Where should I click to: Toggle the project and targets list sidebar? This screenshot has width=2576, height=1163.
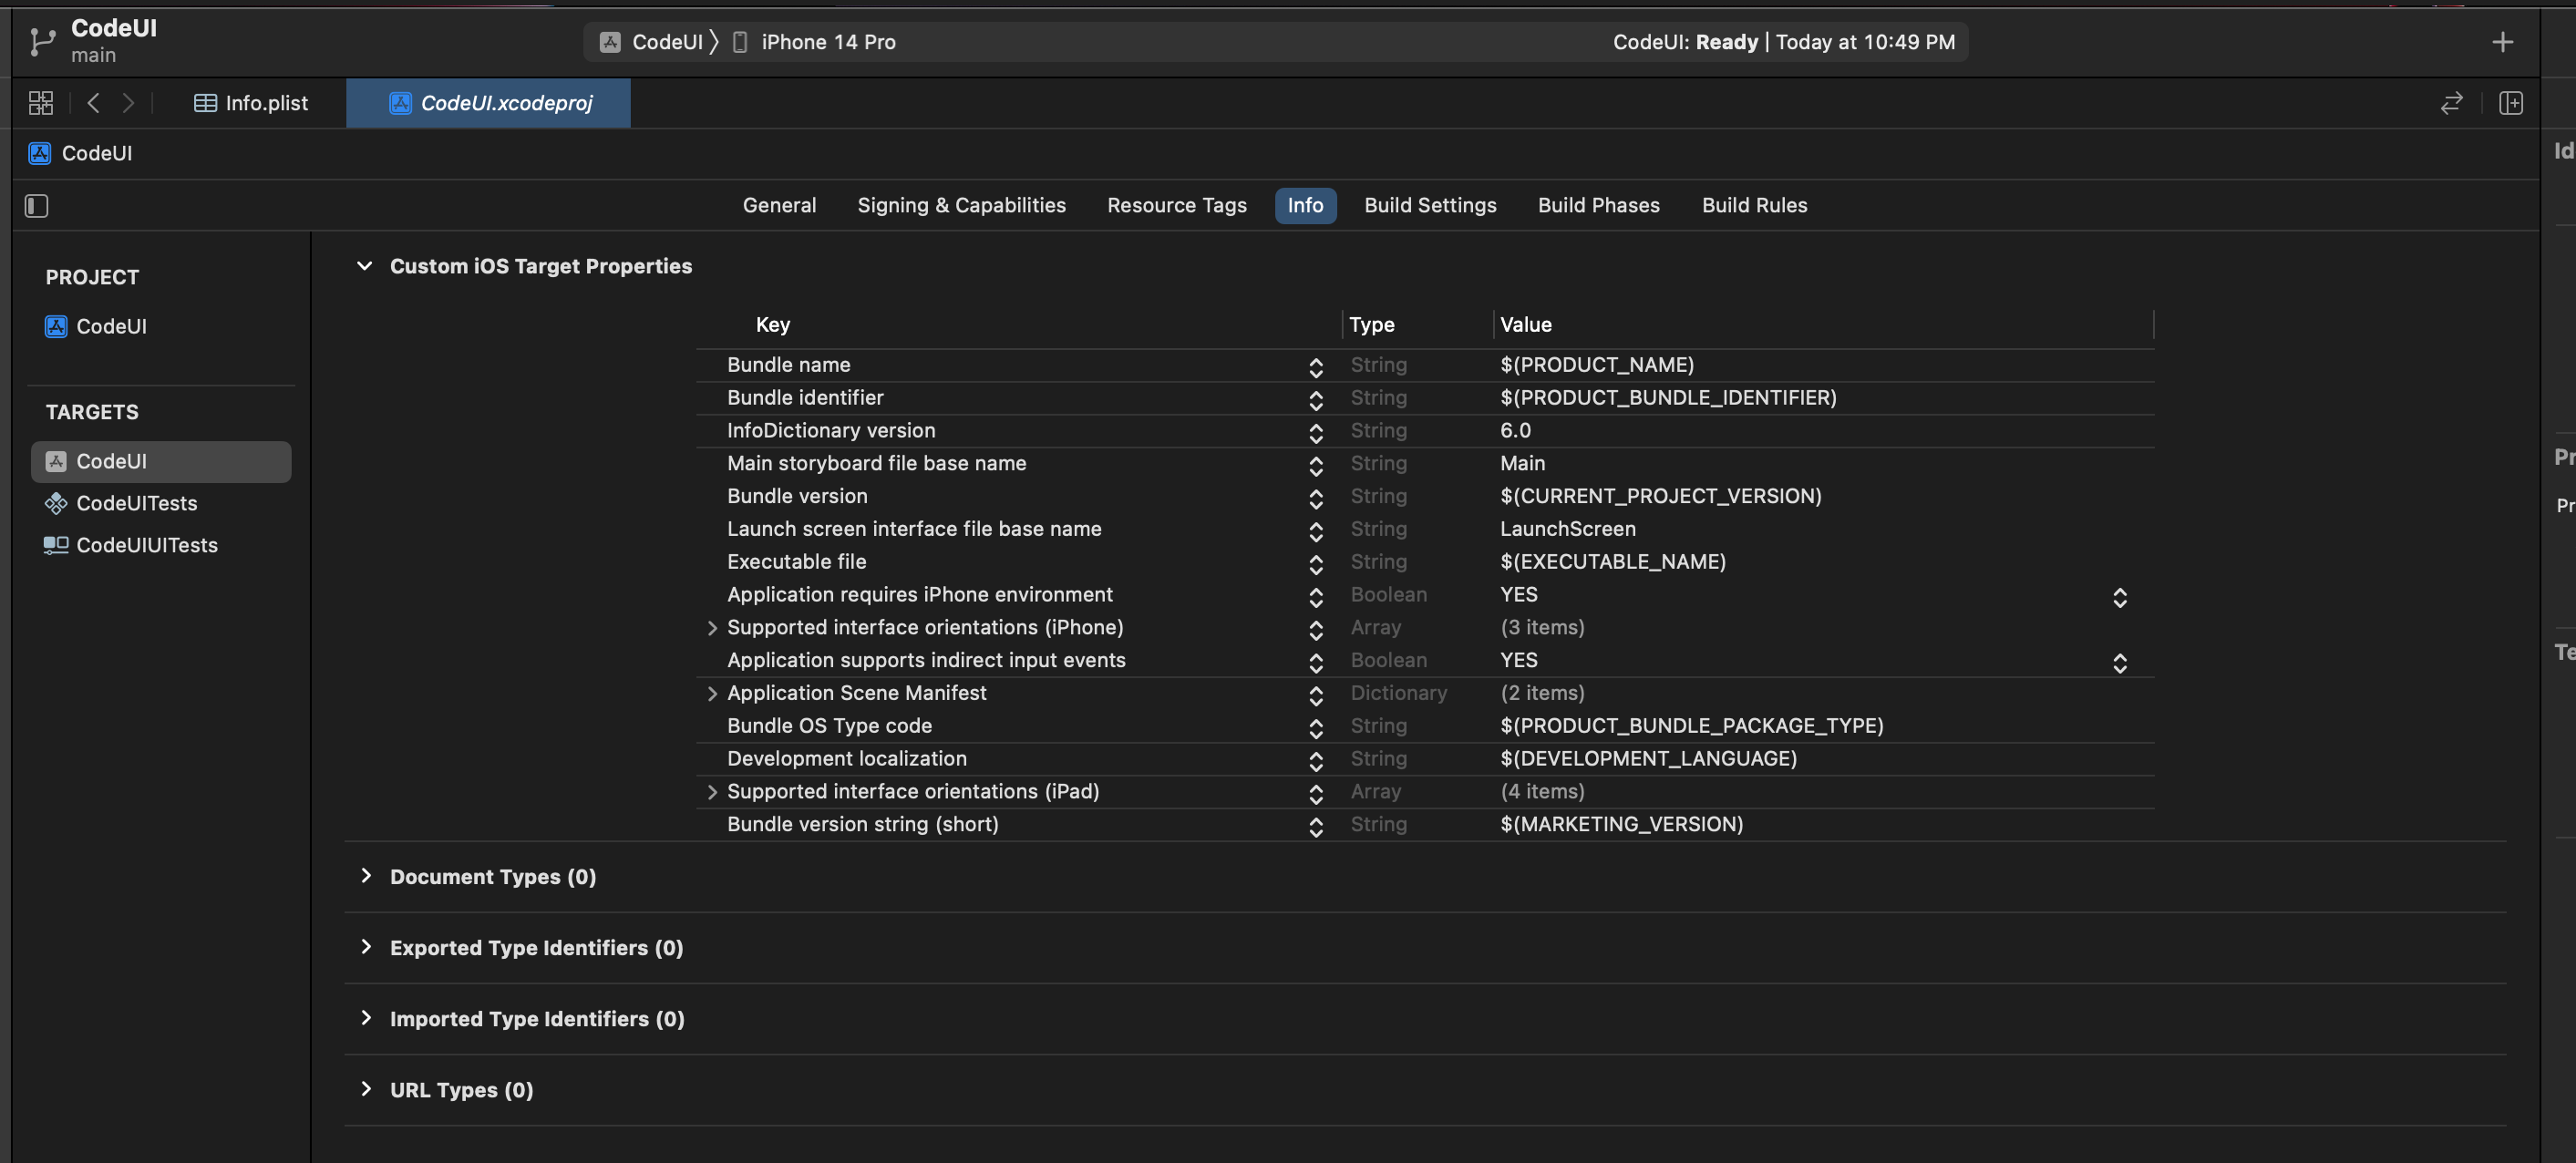coord(37,206)
